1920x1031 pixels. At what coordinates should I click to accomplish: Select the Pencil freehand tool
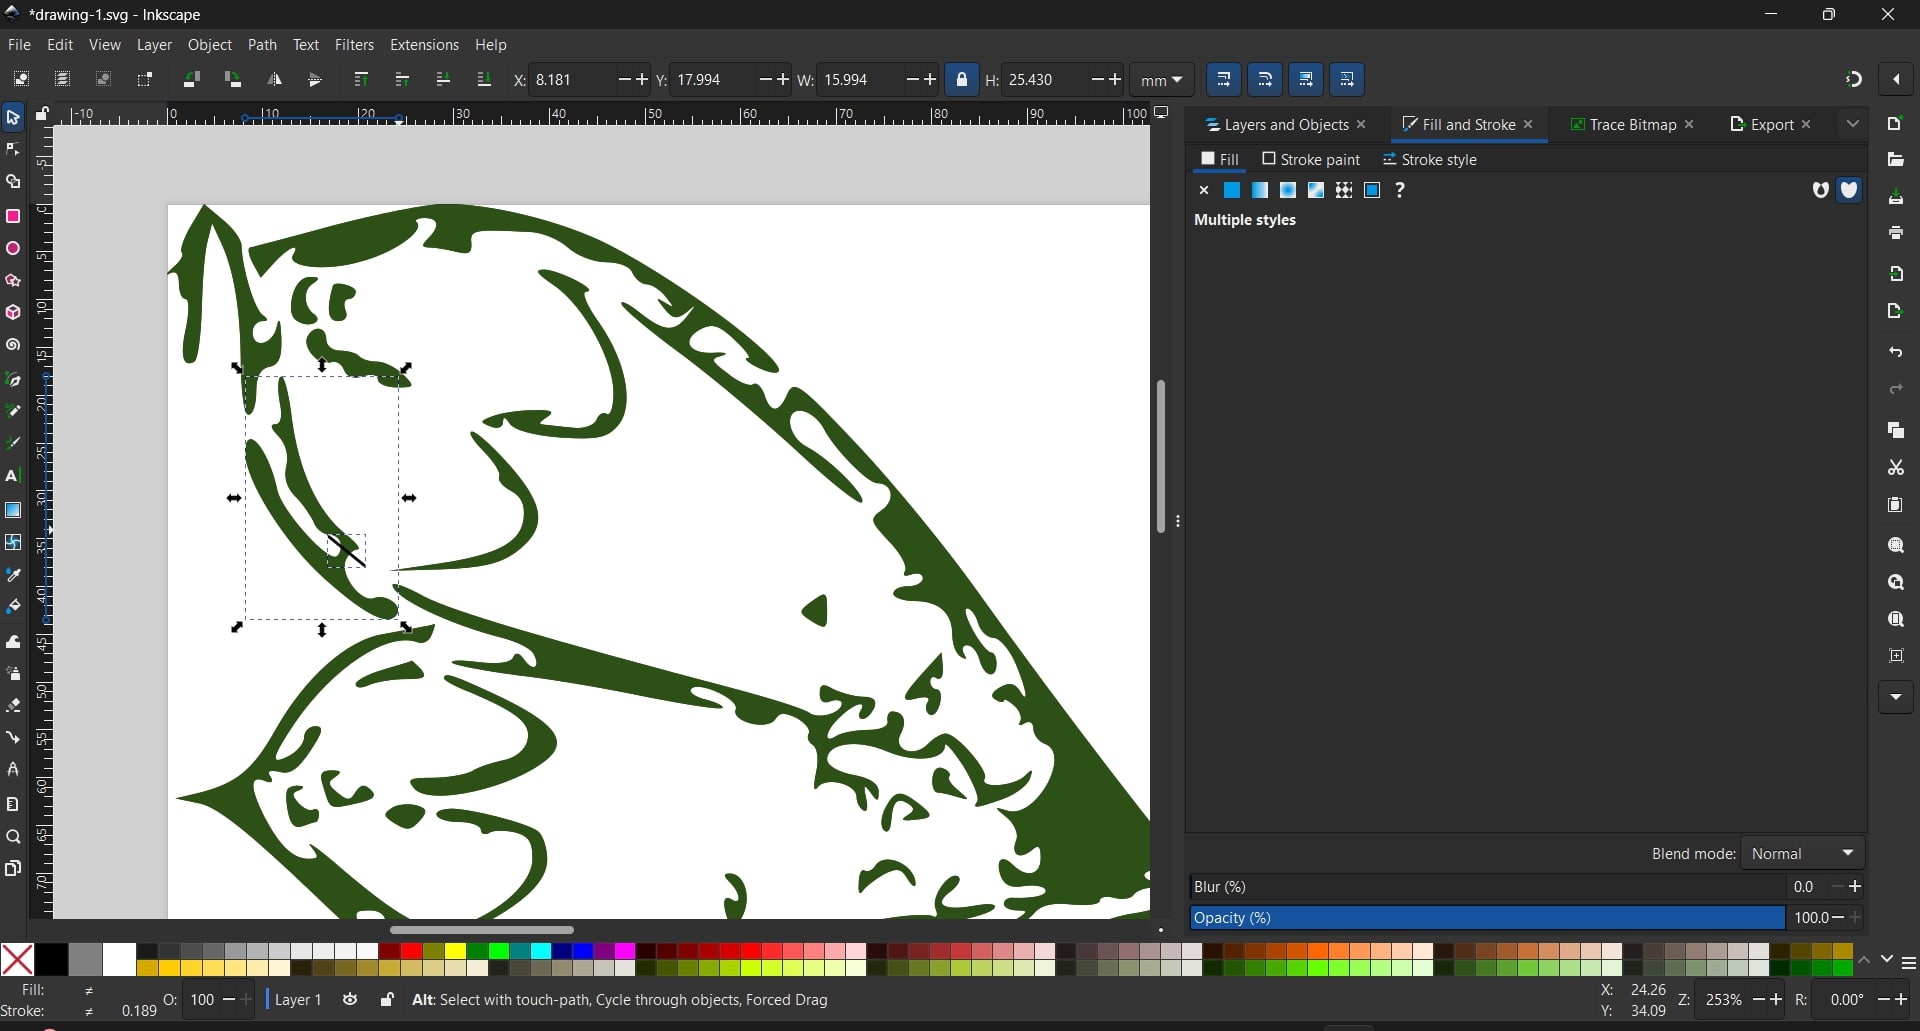coord(13,411)
